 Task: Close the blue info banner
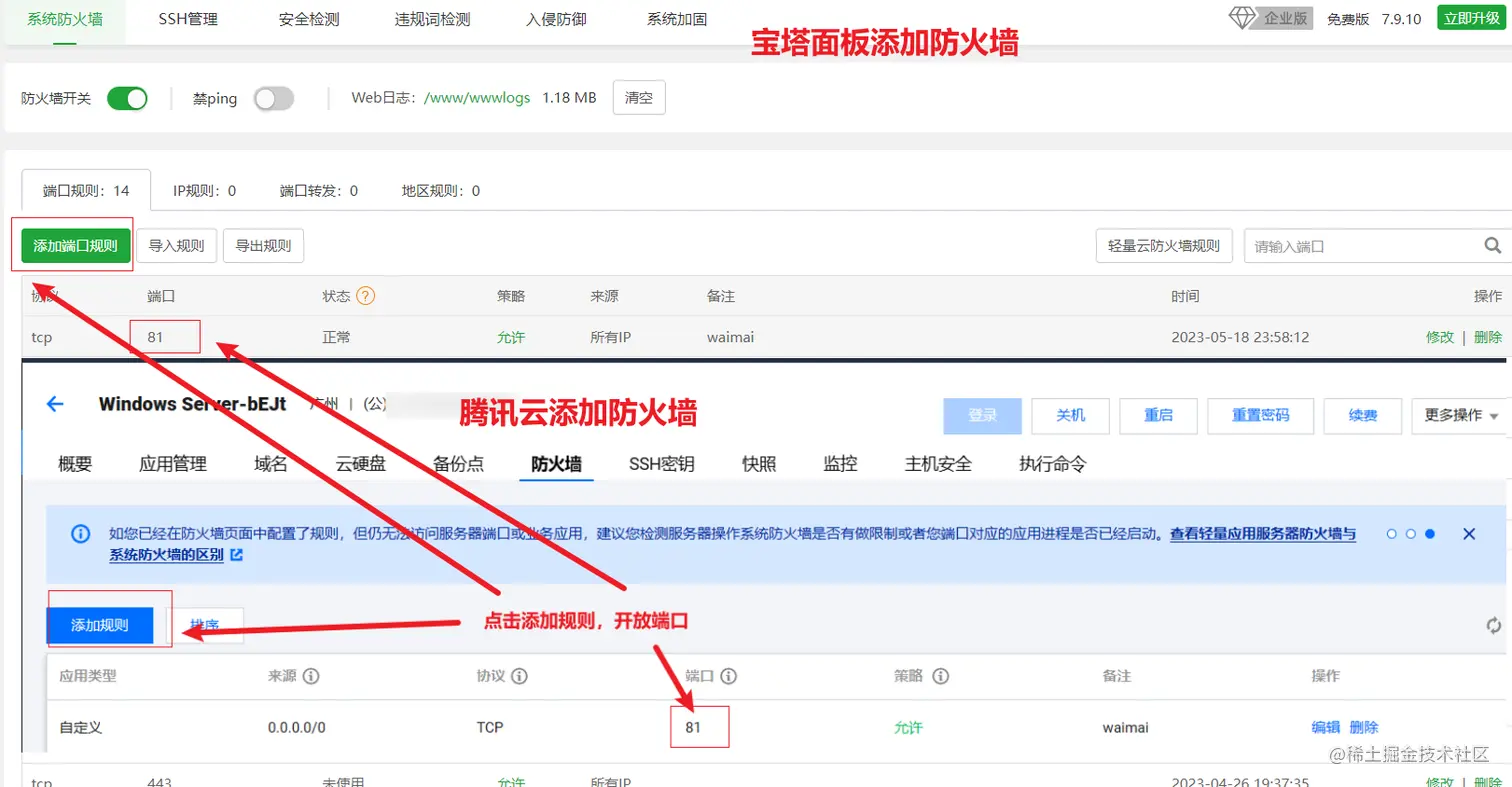tap(1469, 534)
